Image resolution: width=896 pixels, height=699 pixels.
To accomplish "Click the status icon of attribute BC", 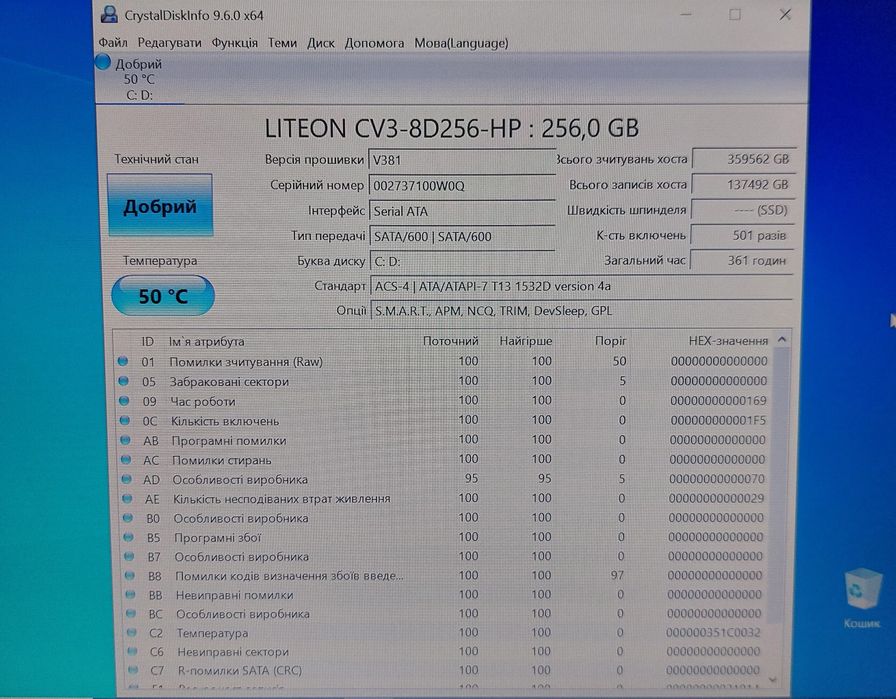I will coord(131,613).
